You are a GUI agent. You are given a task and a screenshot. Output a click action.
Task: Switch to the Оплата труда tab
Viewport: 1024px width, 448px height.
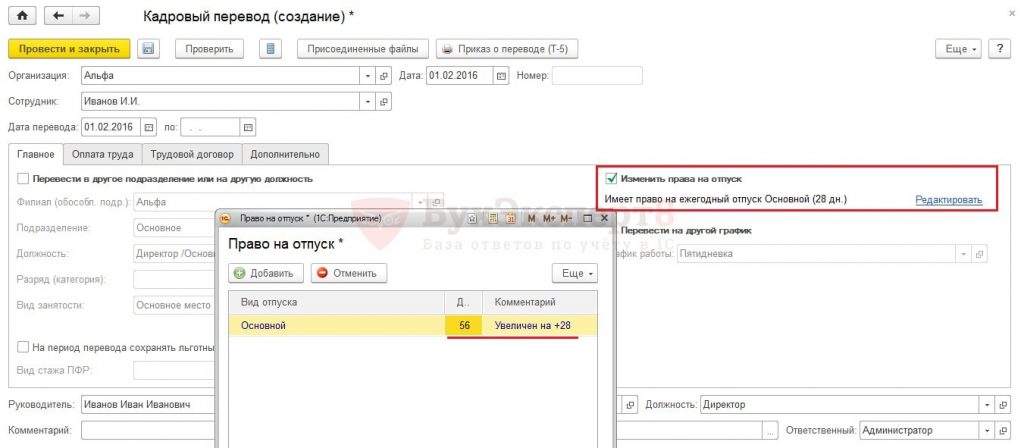tap(103, 154)
